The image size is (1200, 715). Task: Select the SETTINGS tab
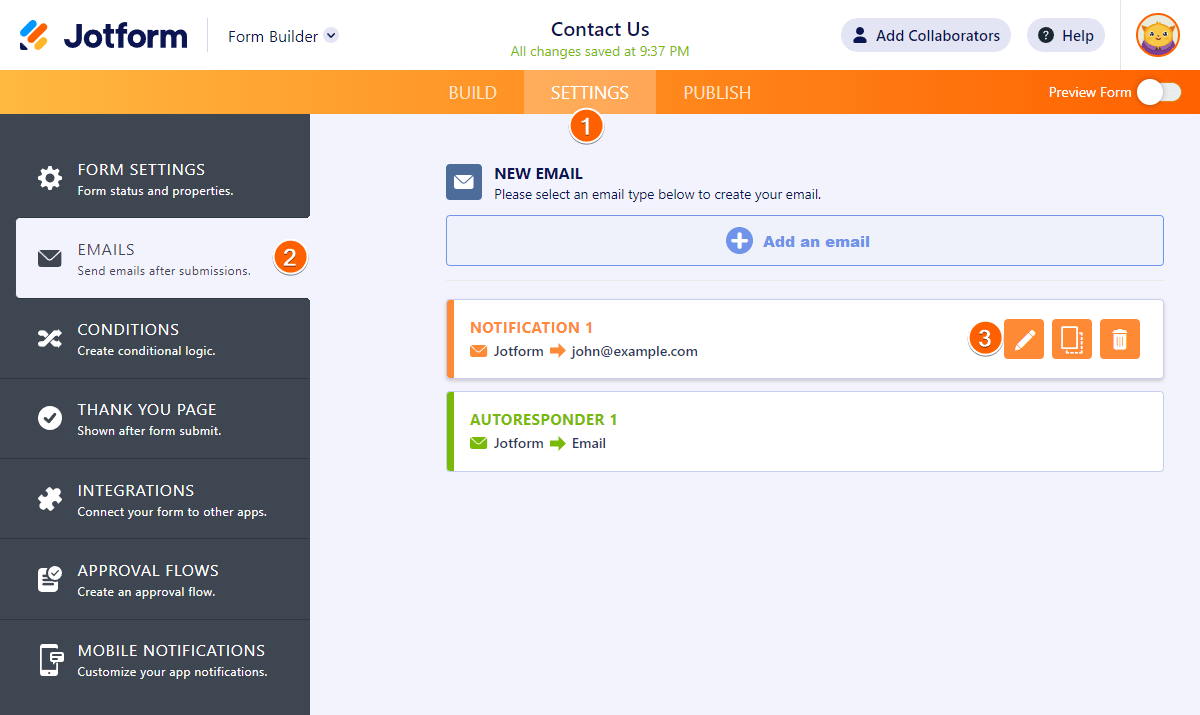pos(590,93)
